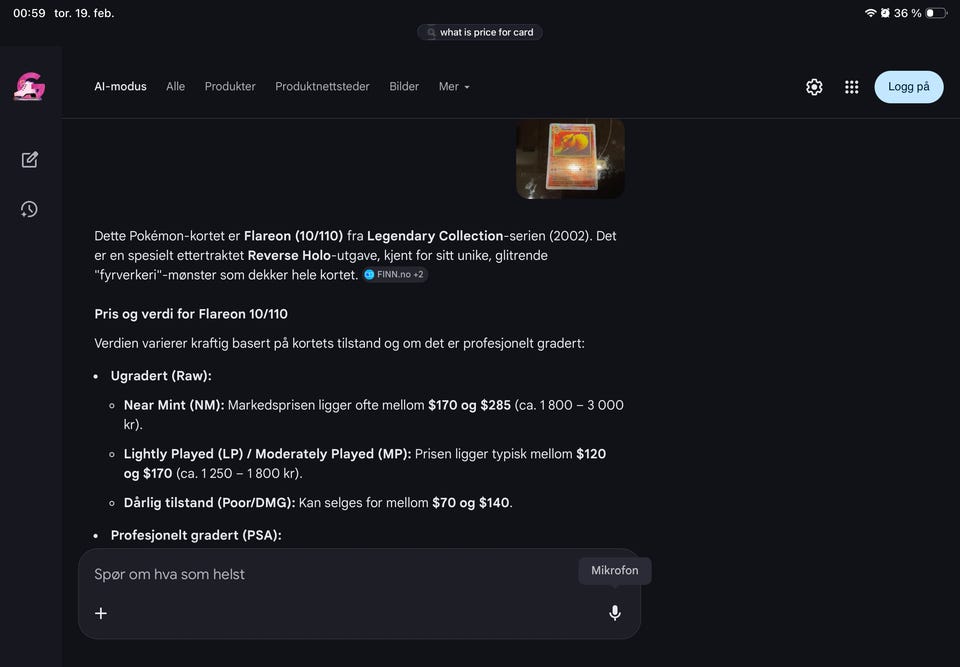
Task: Tap the 'tor. 19. feb.' date
Action: coord(84,13)
